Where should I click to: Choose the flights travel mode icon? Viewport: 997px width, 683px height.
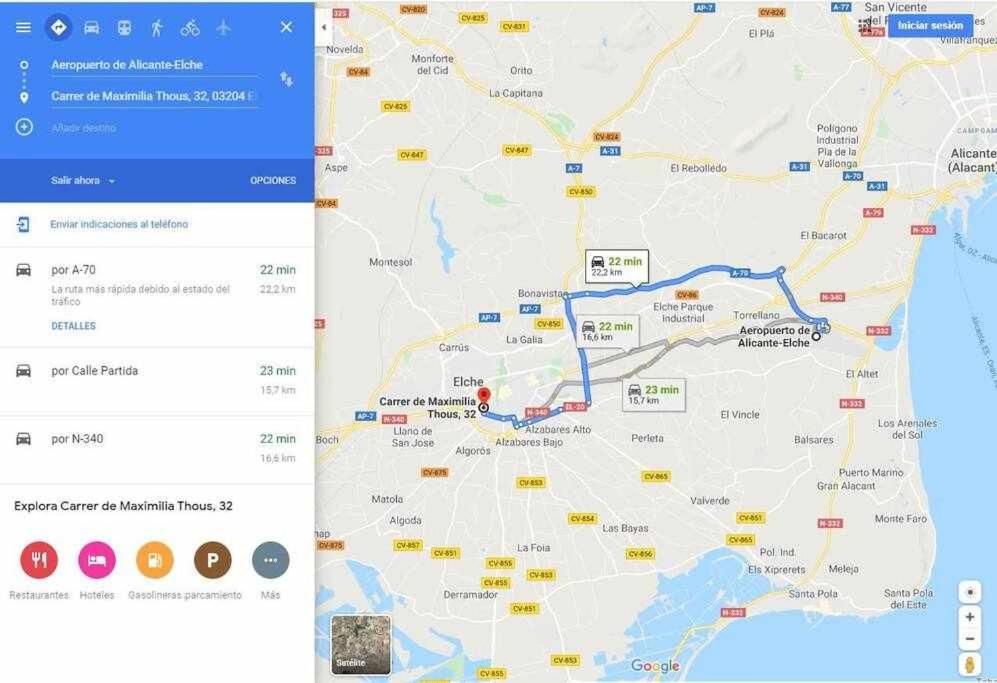click(x=223, y=27)
